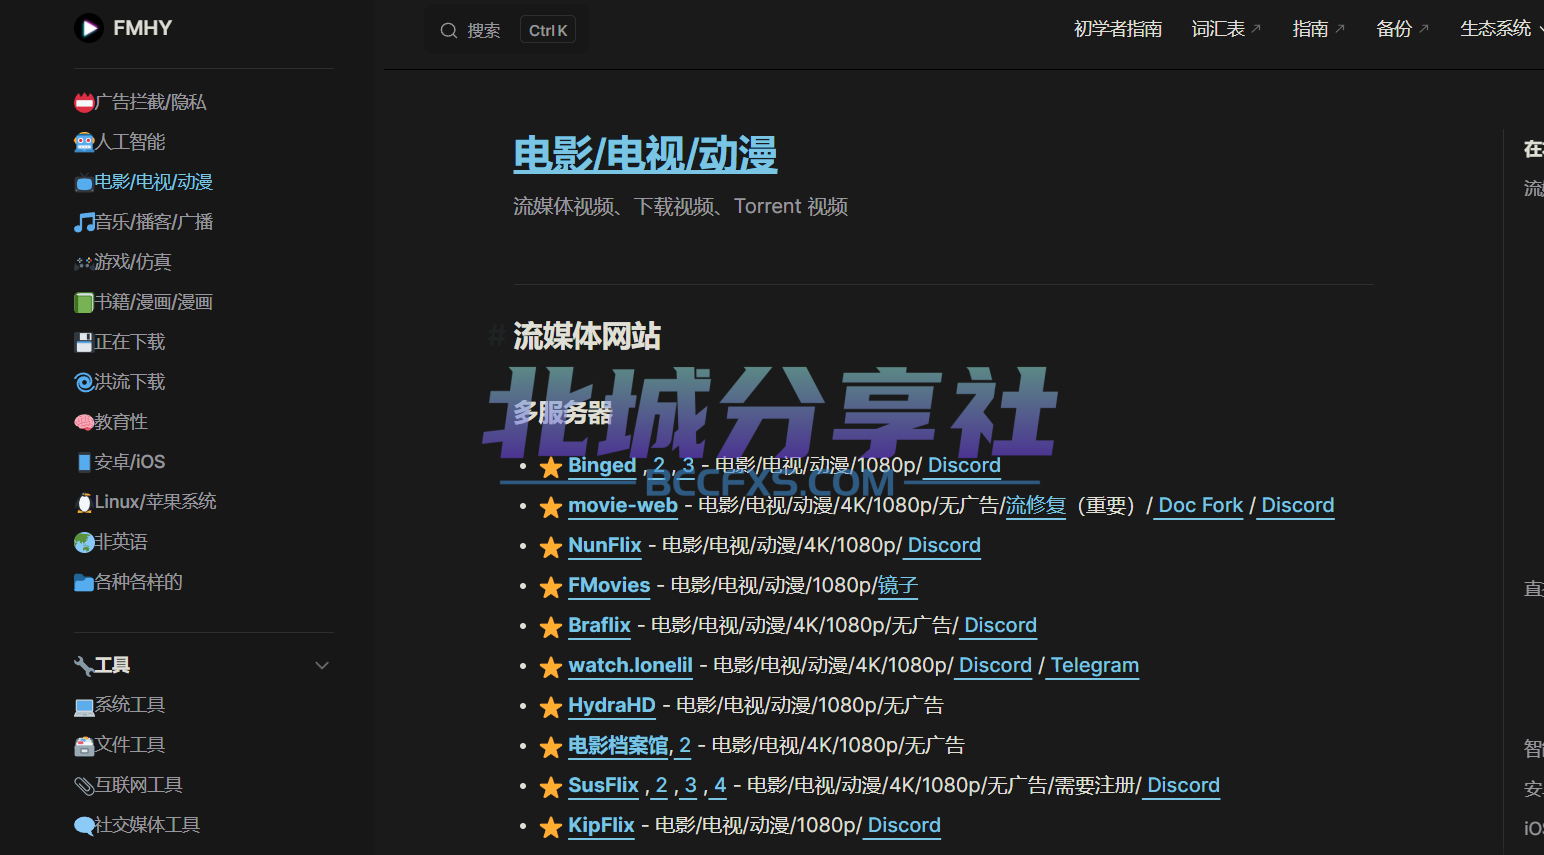1544x855 pixels.
Task: Open the NunFlix link
Action: pyautogui.click(x=605, y=545)
